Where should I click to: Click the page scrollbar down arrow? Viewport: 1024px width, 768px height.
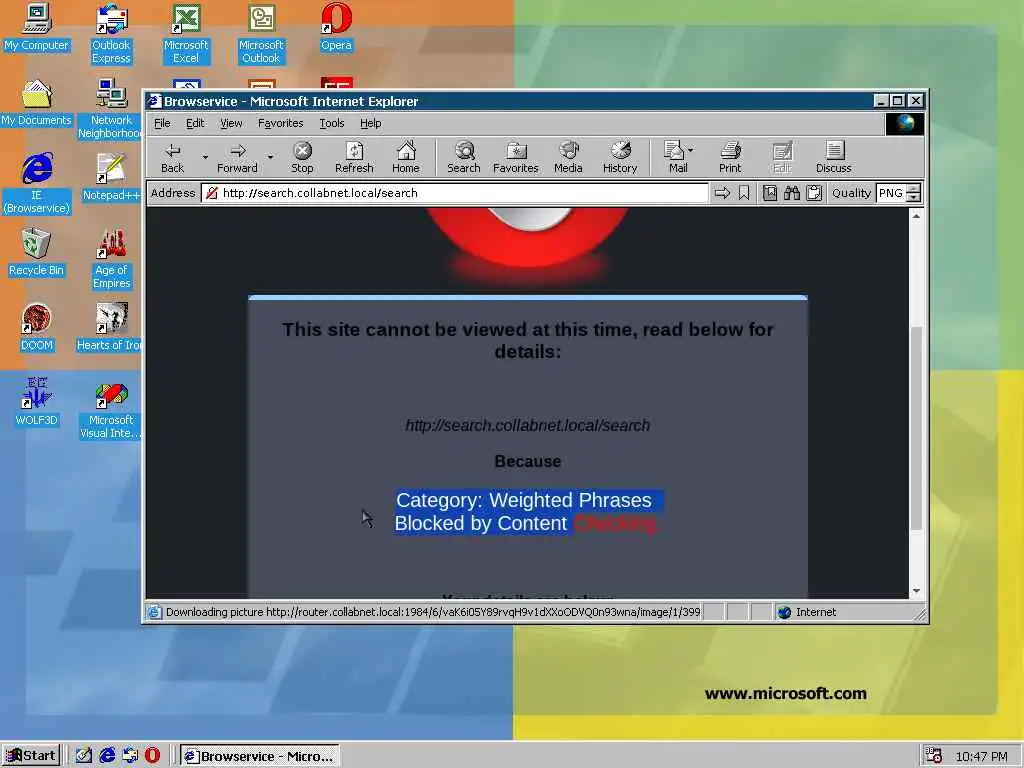pyautogui.click(x=916, y=590)
